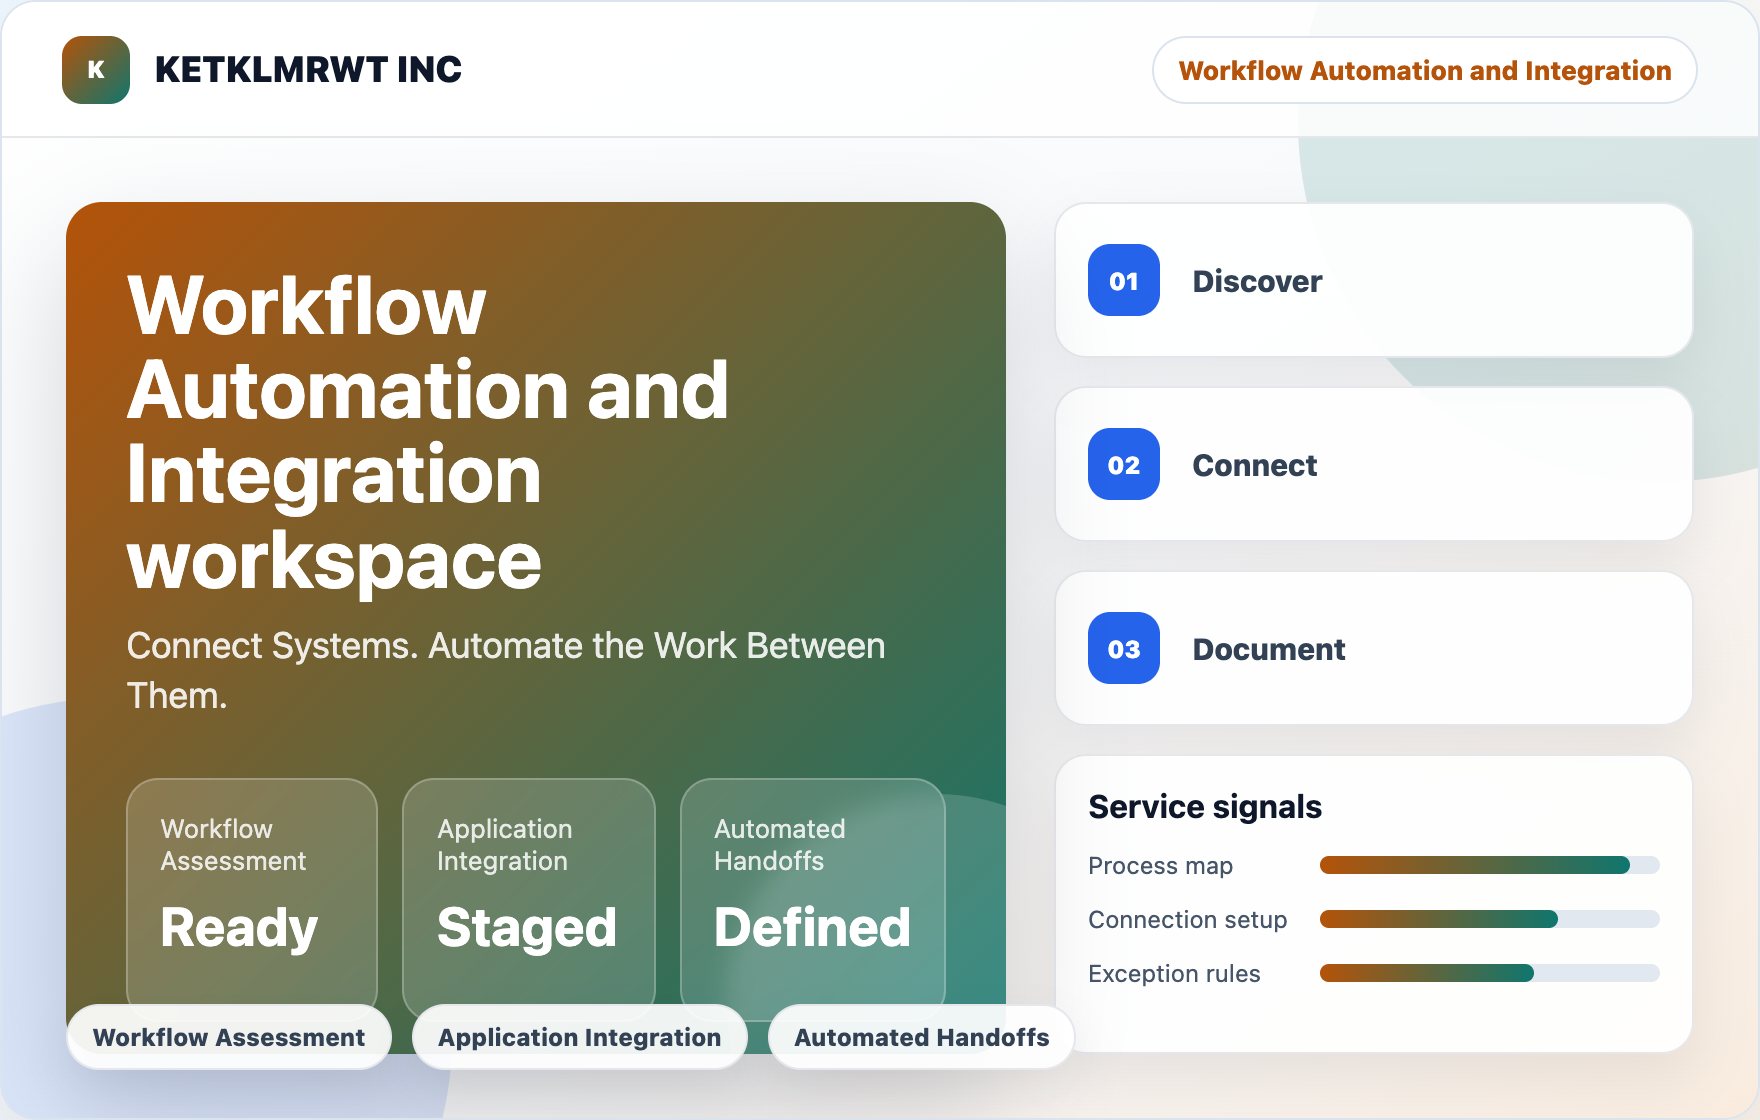Screen dimensions: 1760x1120
Task: Click the KETKLMRWT INC company name
Action: click(x=308, y=70)
